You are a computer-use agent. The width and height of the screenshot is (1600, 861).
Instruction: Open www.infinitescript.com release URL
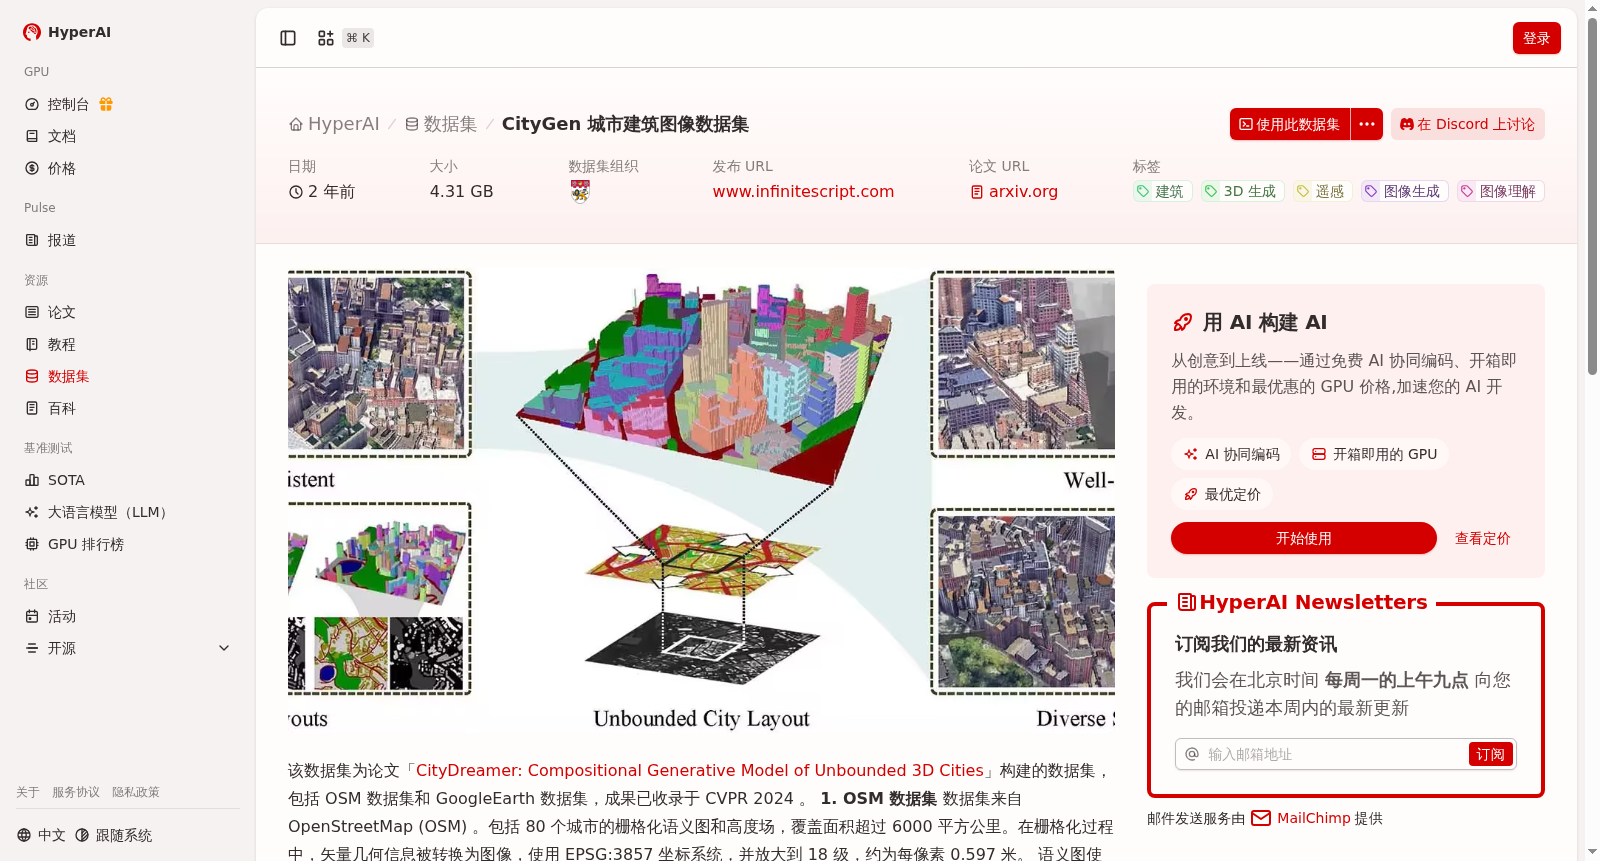click(803, 191)
